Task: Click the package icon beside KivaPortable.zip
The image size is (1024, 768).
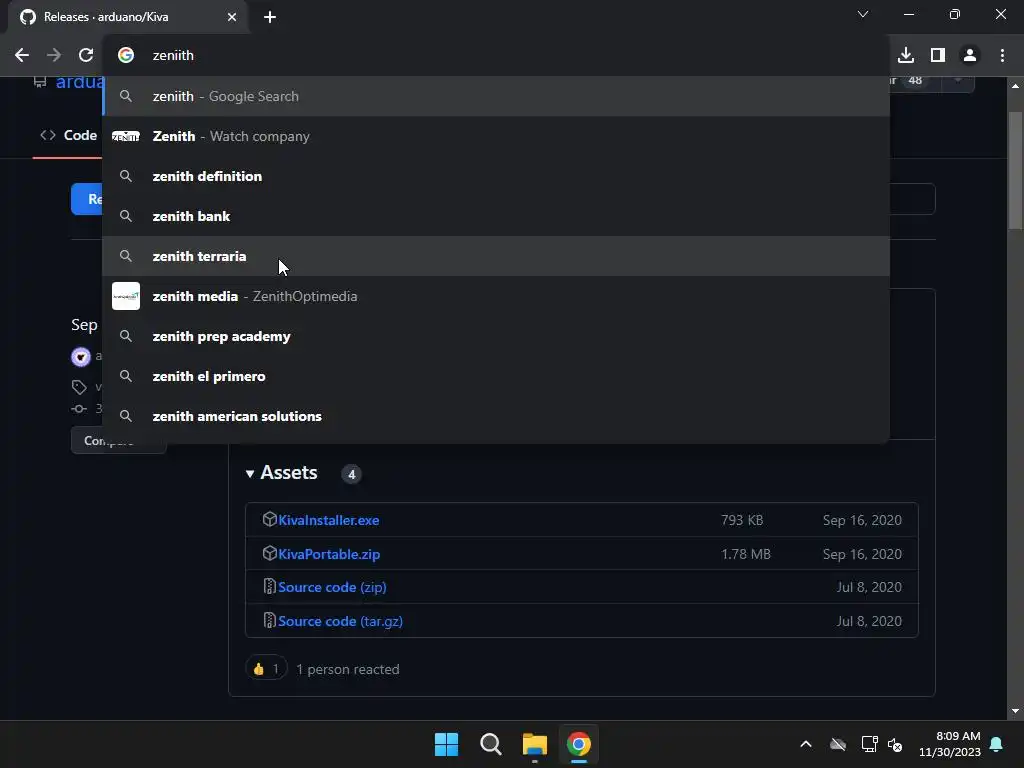Action: coord(269,553)
